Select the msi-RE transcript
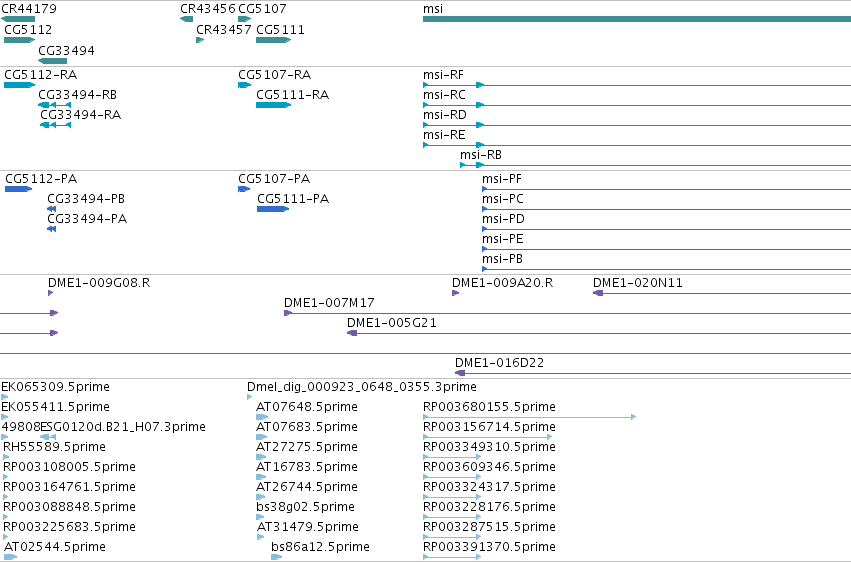This screenshot has height=562, width=851. (637, 145)
